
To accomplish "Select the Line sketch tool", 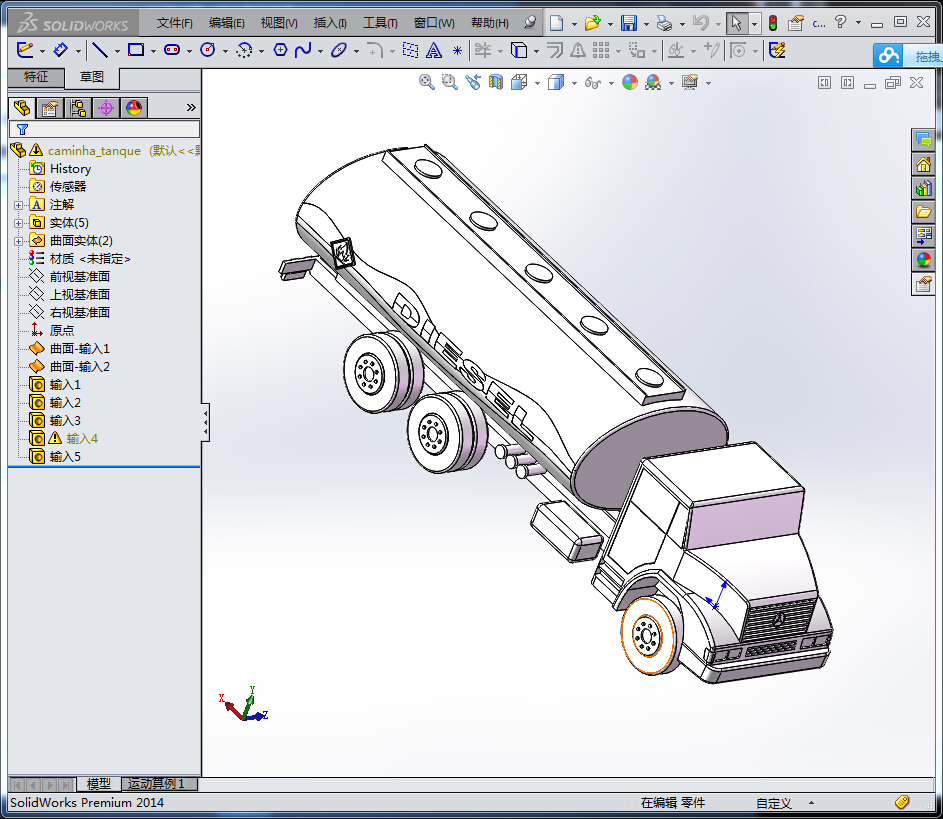I will (100, 50).
